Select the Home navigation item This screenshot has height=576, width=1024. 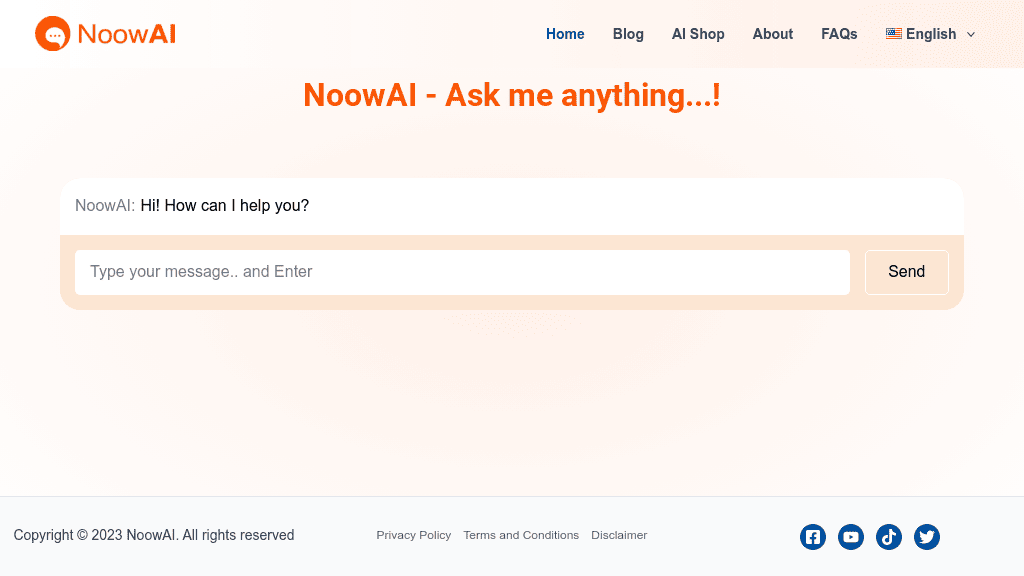tap(565, 33)
